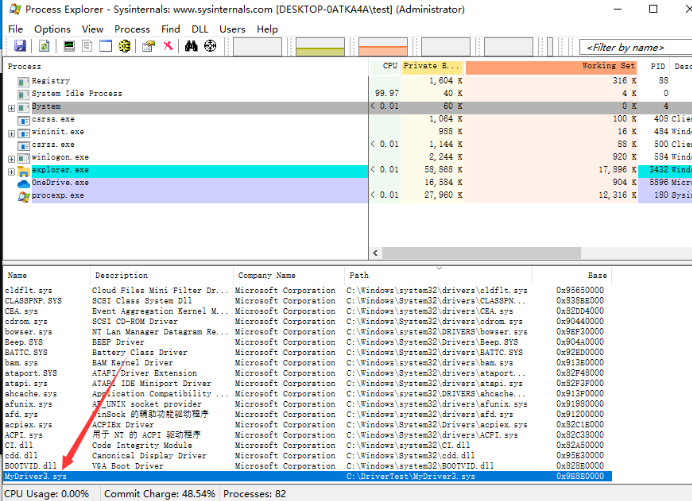Open the Options menu
The image size is (692, 501).
pyautogui.click(x=53, y=29)
